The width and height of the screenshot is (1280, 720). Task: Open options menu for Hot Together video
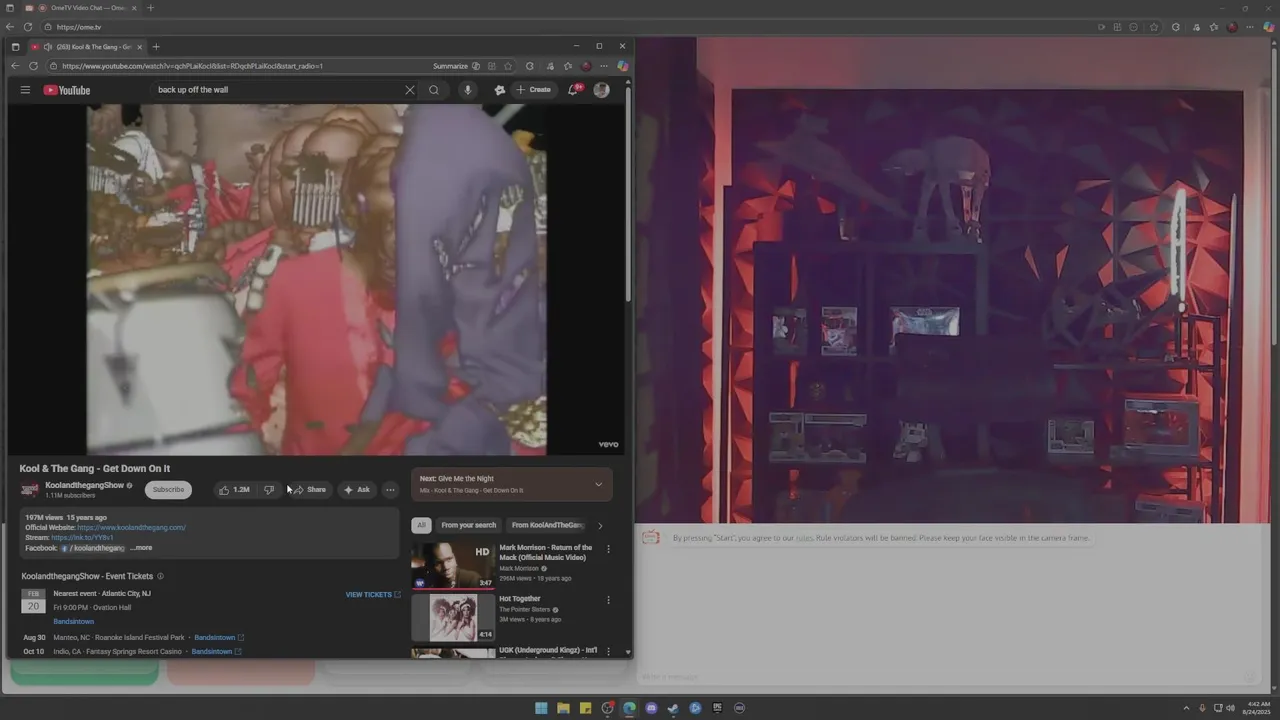tap(608, 600)
